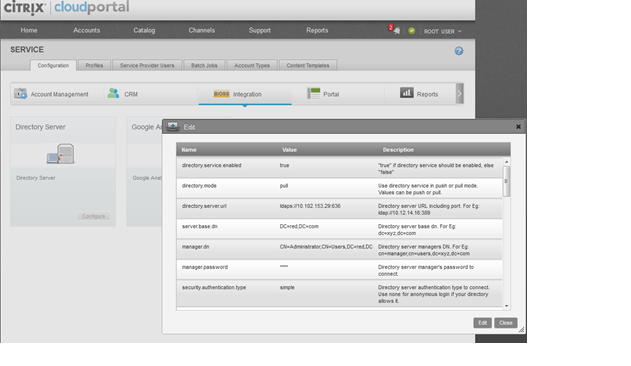The width and height of the screenshot is (631, 366).
Task: Open the Support menu
Action: [260, 30]
